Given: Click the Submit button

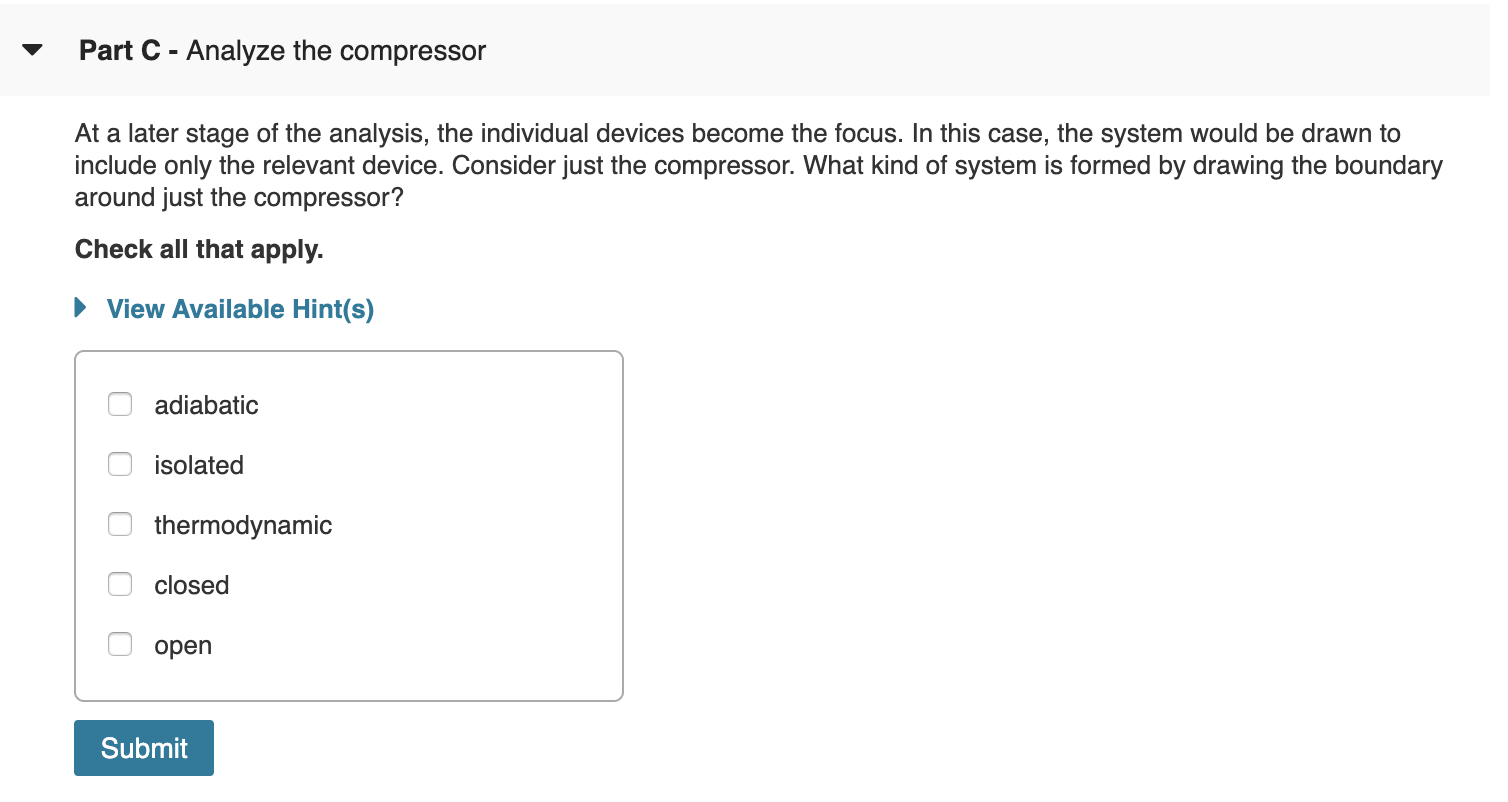Looking at the screenshot, I should click(143, 747).
